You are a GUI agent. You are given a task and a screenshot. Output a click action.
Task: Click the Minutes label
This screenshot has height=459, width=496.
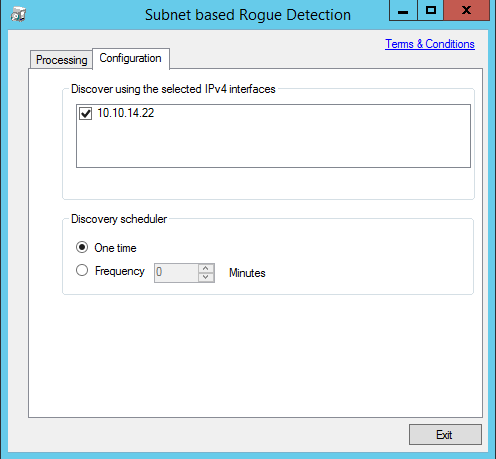point(247,273)
